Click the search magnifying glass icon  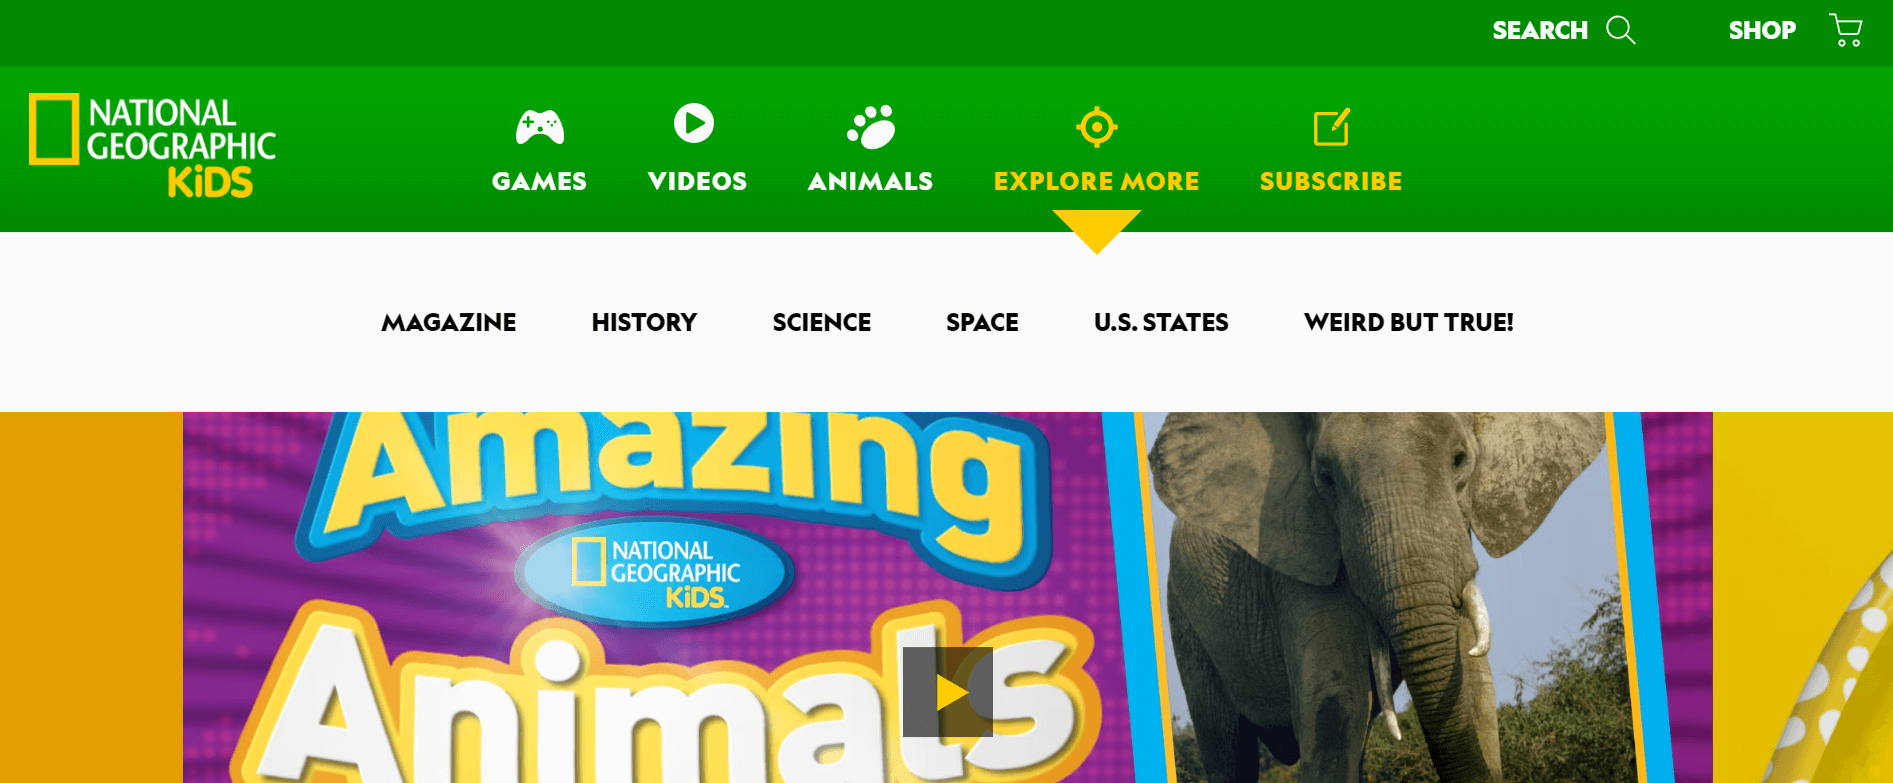(1620, 30)
